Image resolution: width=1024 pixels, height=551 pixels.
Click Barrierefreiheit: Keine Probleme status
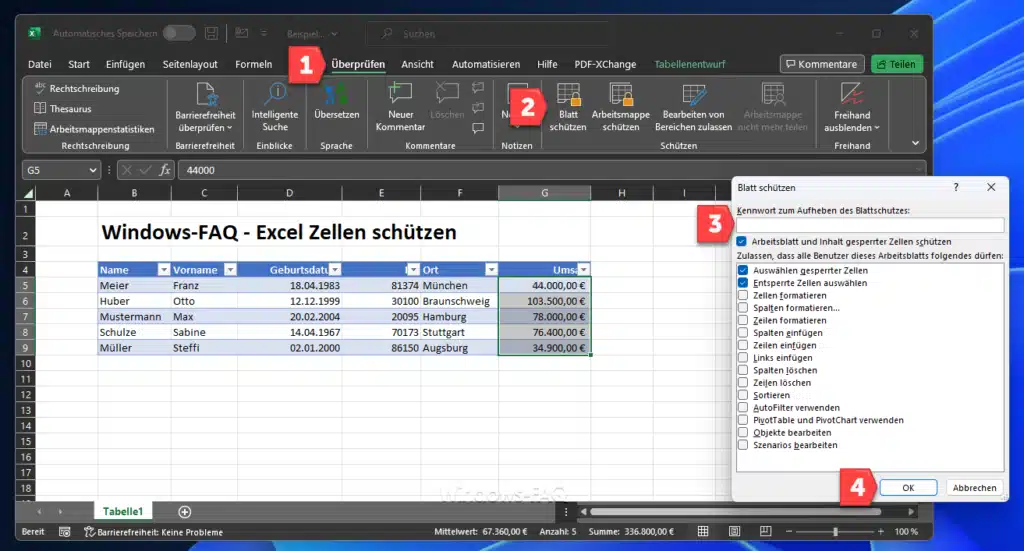[x=154, y=532]
